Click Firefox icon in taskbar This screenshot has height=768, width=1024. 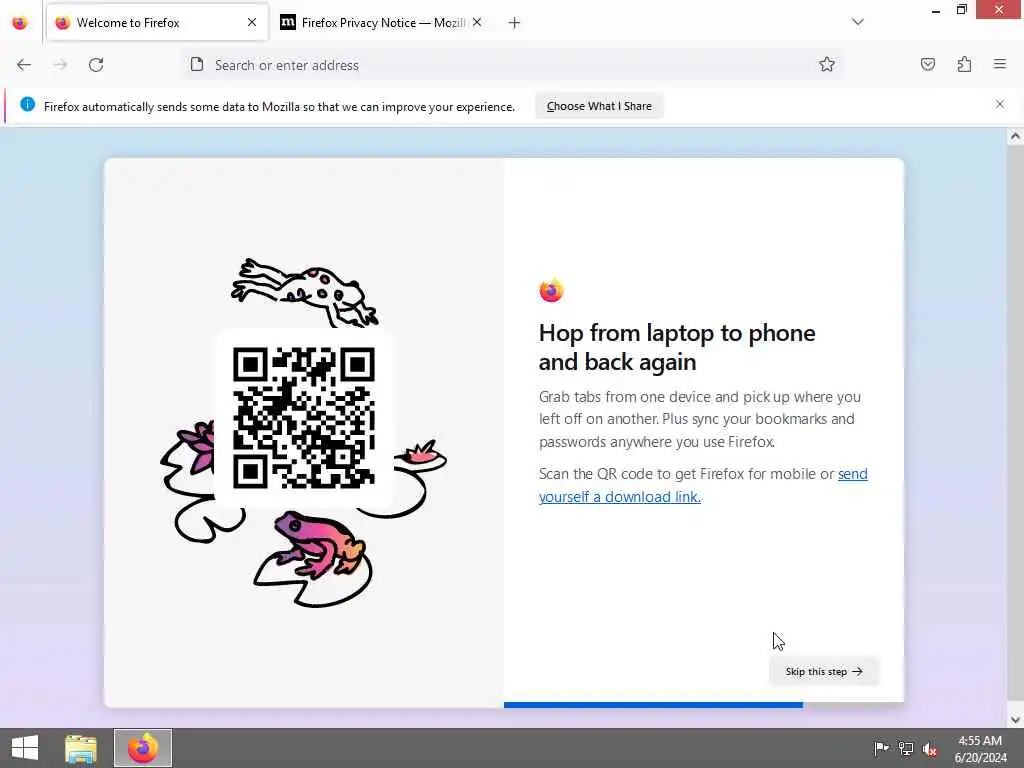tap(143, 748)
